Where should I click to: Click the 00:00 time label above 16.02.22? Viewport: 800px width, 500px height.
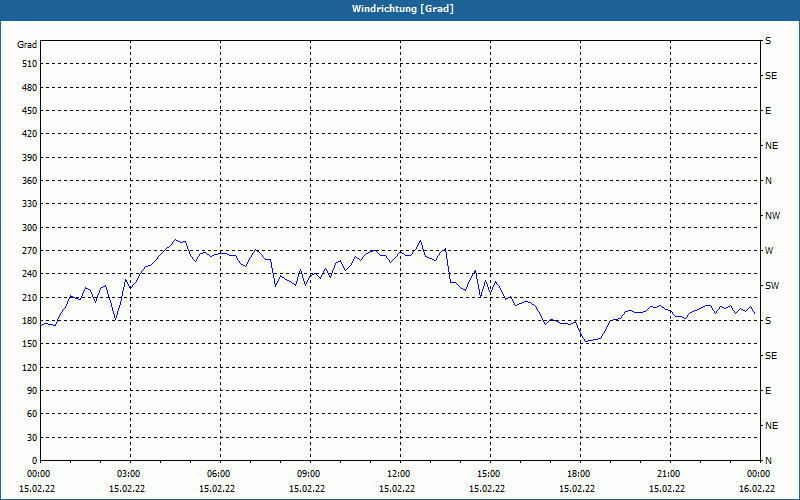pos(758,474)
